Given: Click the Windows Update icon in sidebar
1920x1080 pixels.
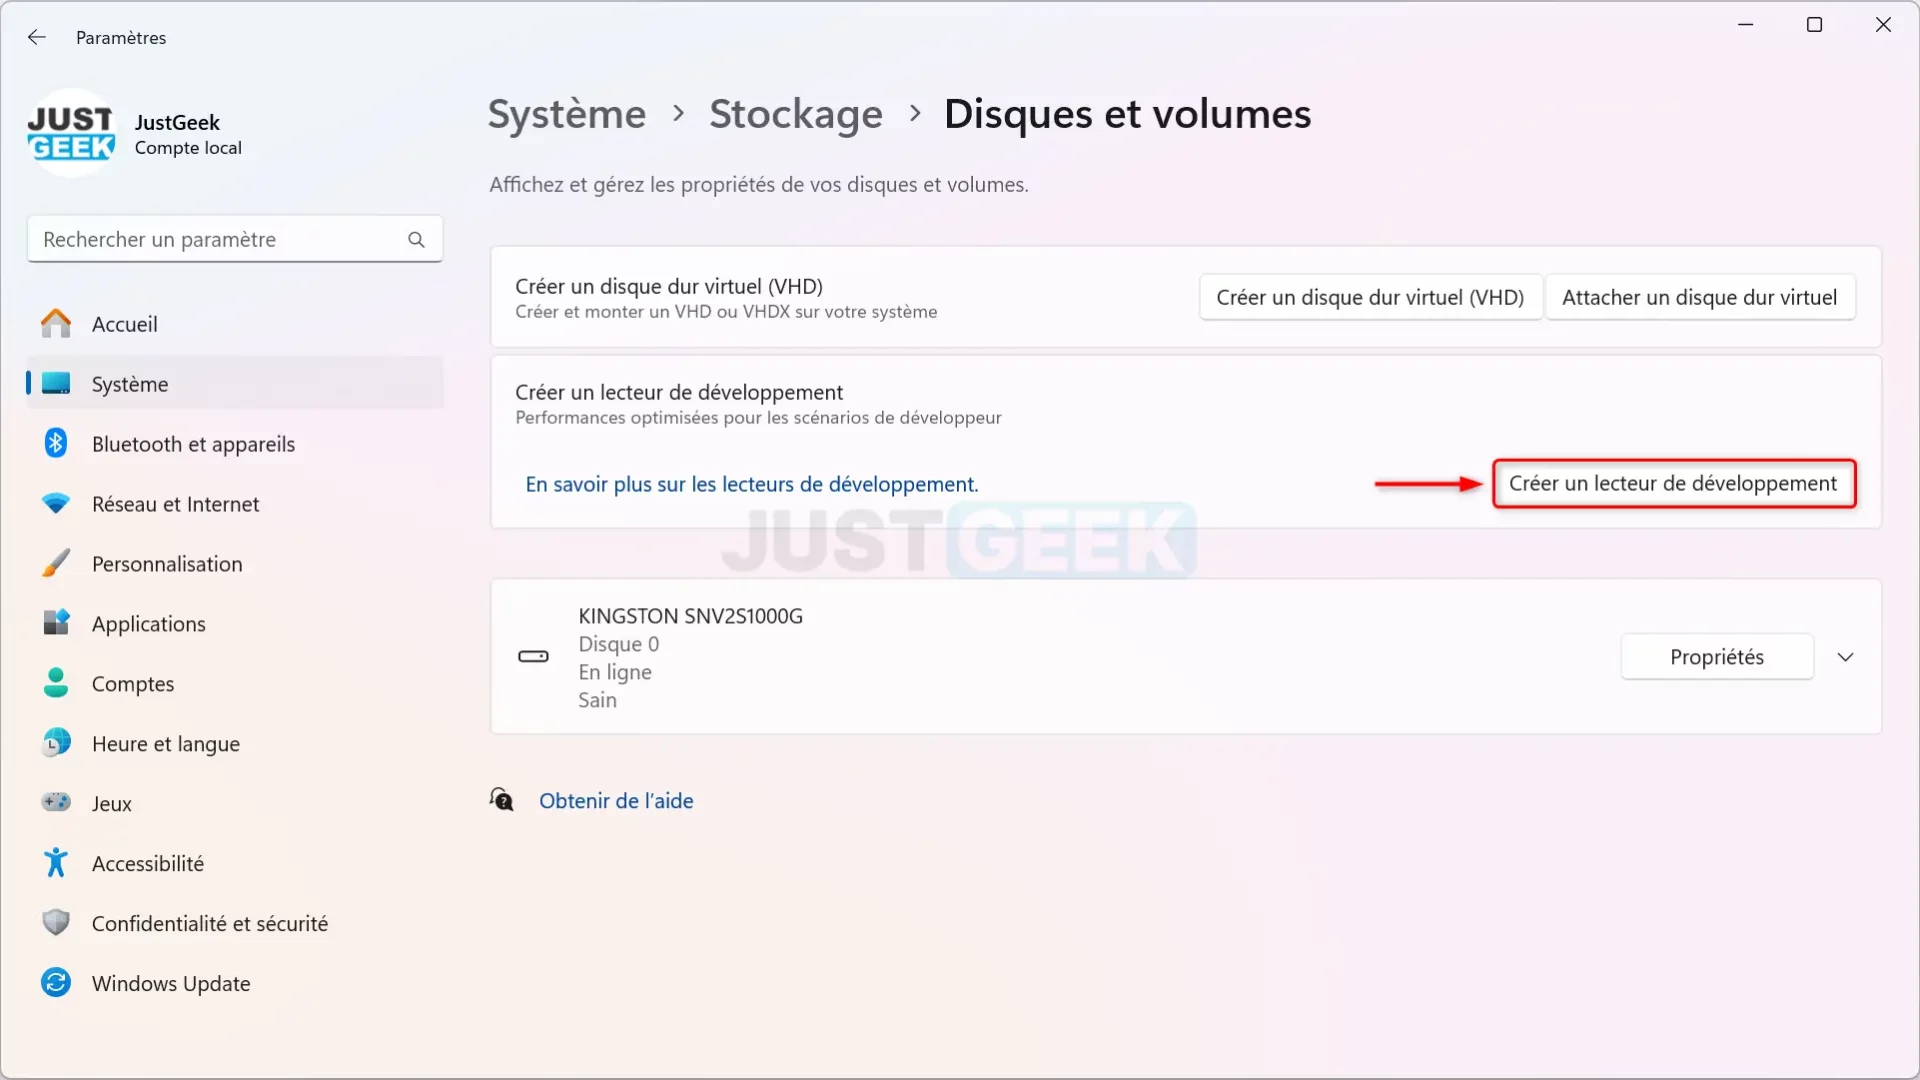Looking at the screenshot, I should tap(54, 982).
